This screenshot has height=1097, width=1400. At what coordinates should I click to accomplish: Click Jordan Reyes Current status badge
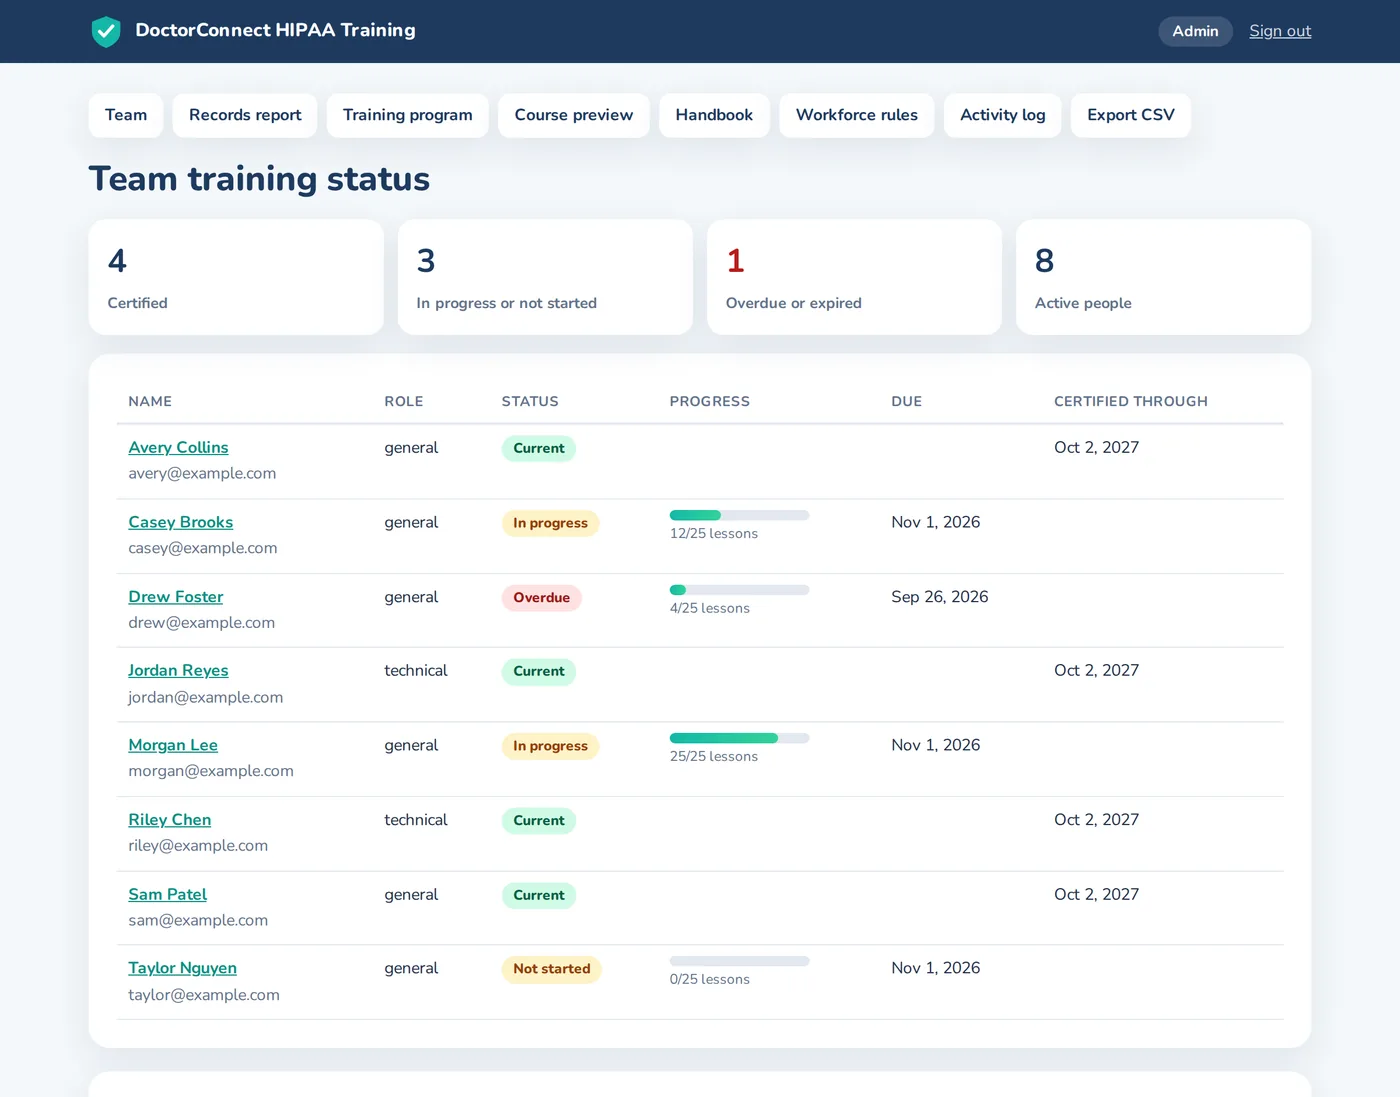539,671
